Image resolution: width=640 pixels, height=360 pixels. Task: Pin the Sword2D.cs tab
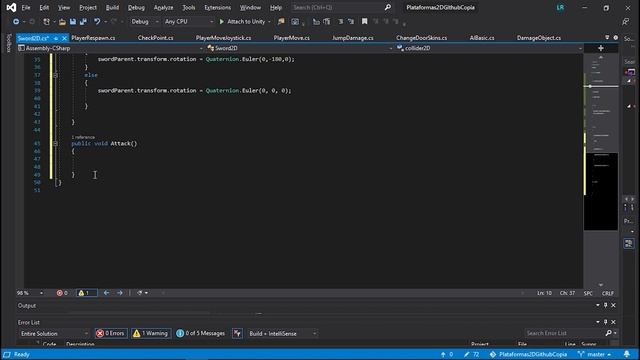point(56,38)
